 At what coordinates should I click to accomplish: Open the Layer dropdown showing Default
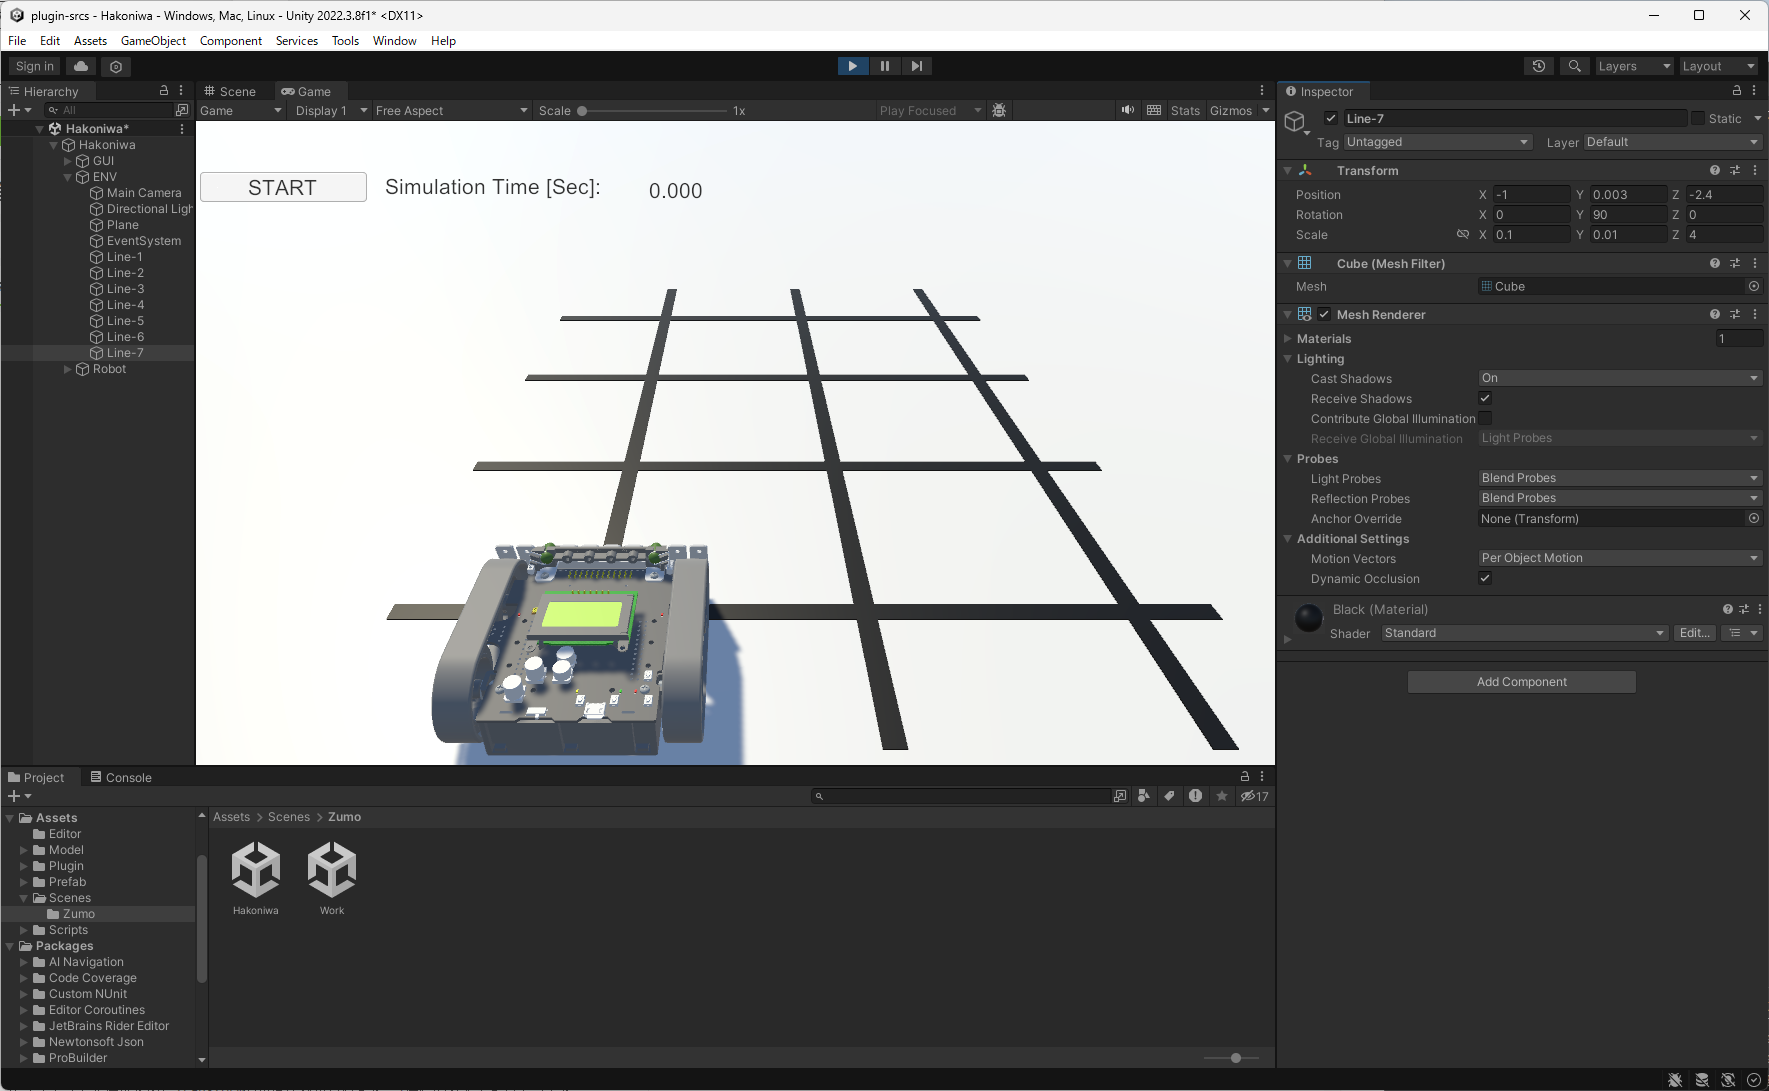[1673, 142]
